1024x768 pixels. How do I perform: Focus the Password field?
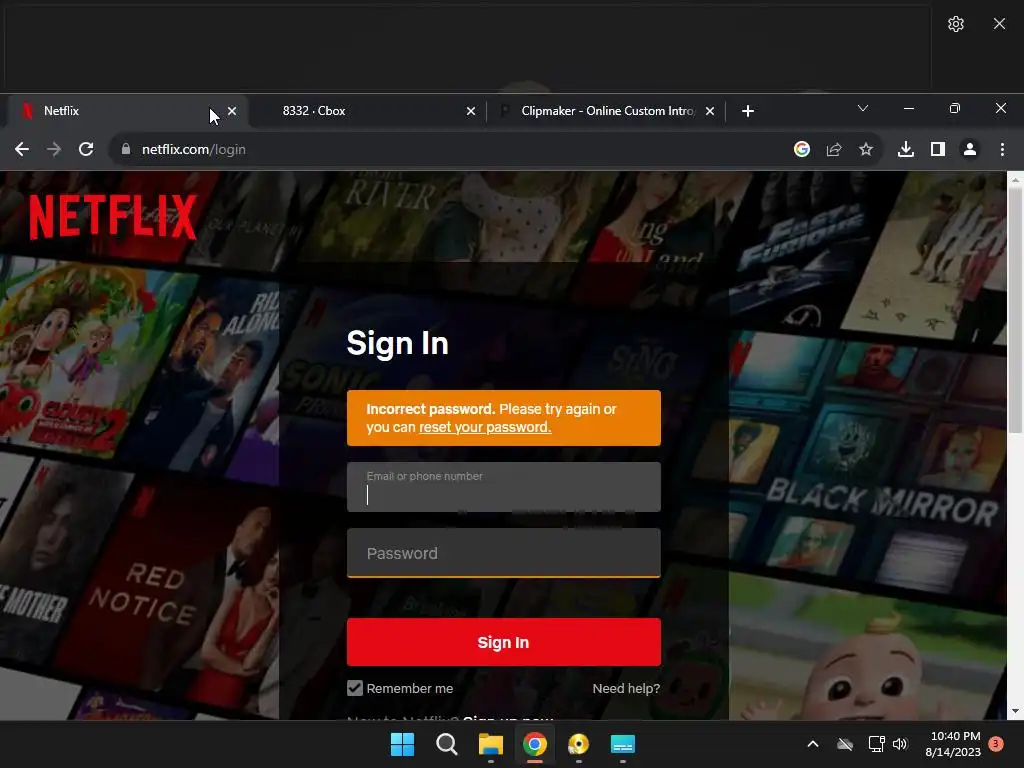click(504, 553)
